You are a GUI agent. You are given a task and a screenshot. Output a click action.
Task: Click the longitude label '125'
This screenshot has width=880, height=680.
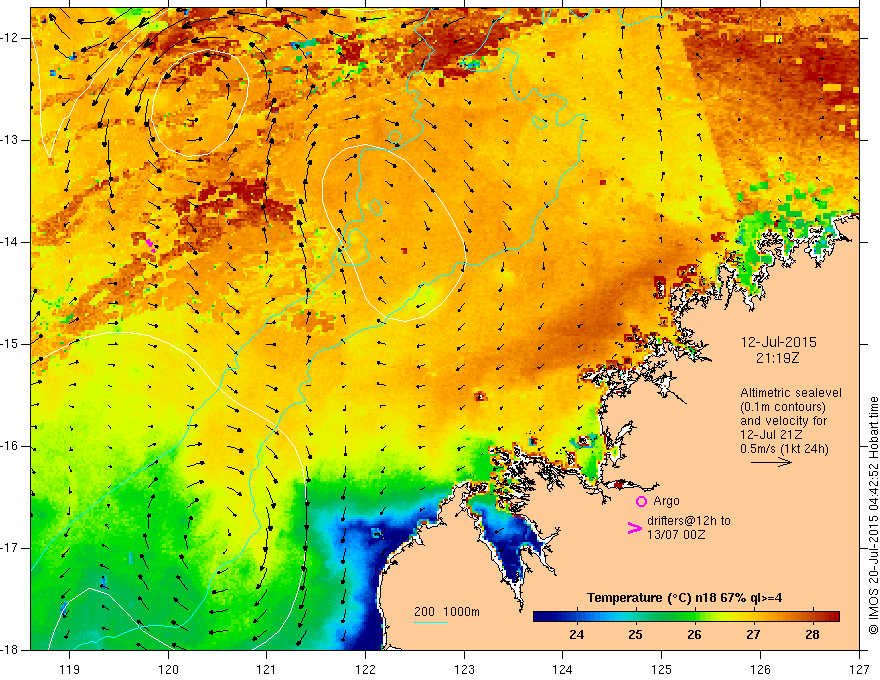[x=662, y=670]
